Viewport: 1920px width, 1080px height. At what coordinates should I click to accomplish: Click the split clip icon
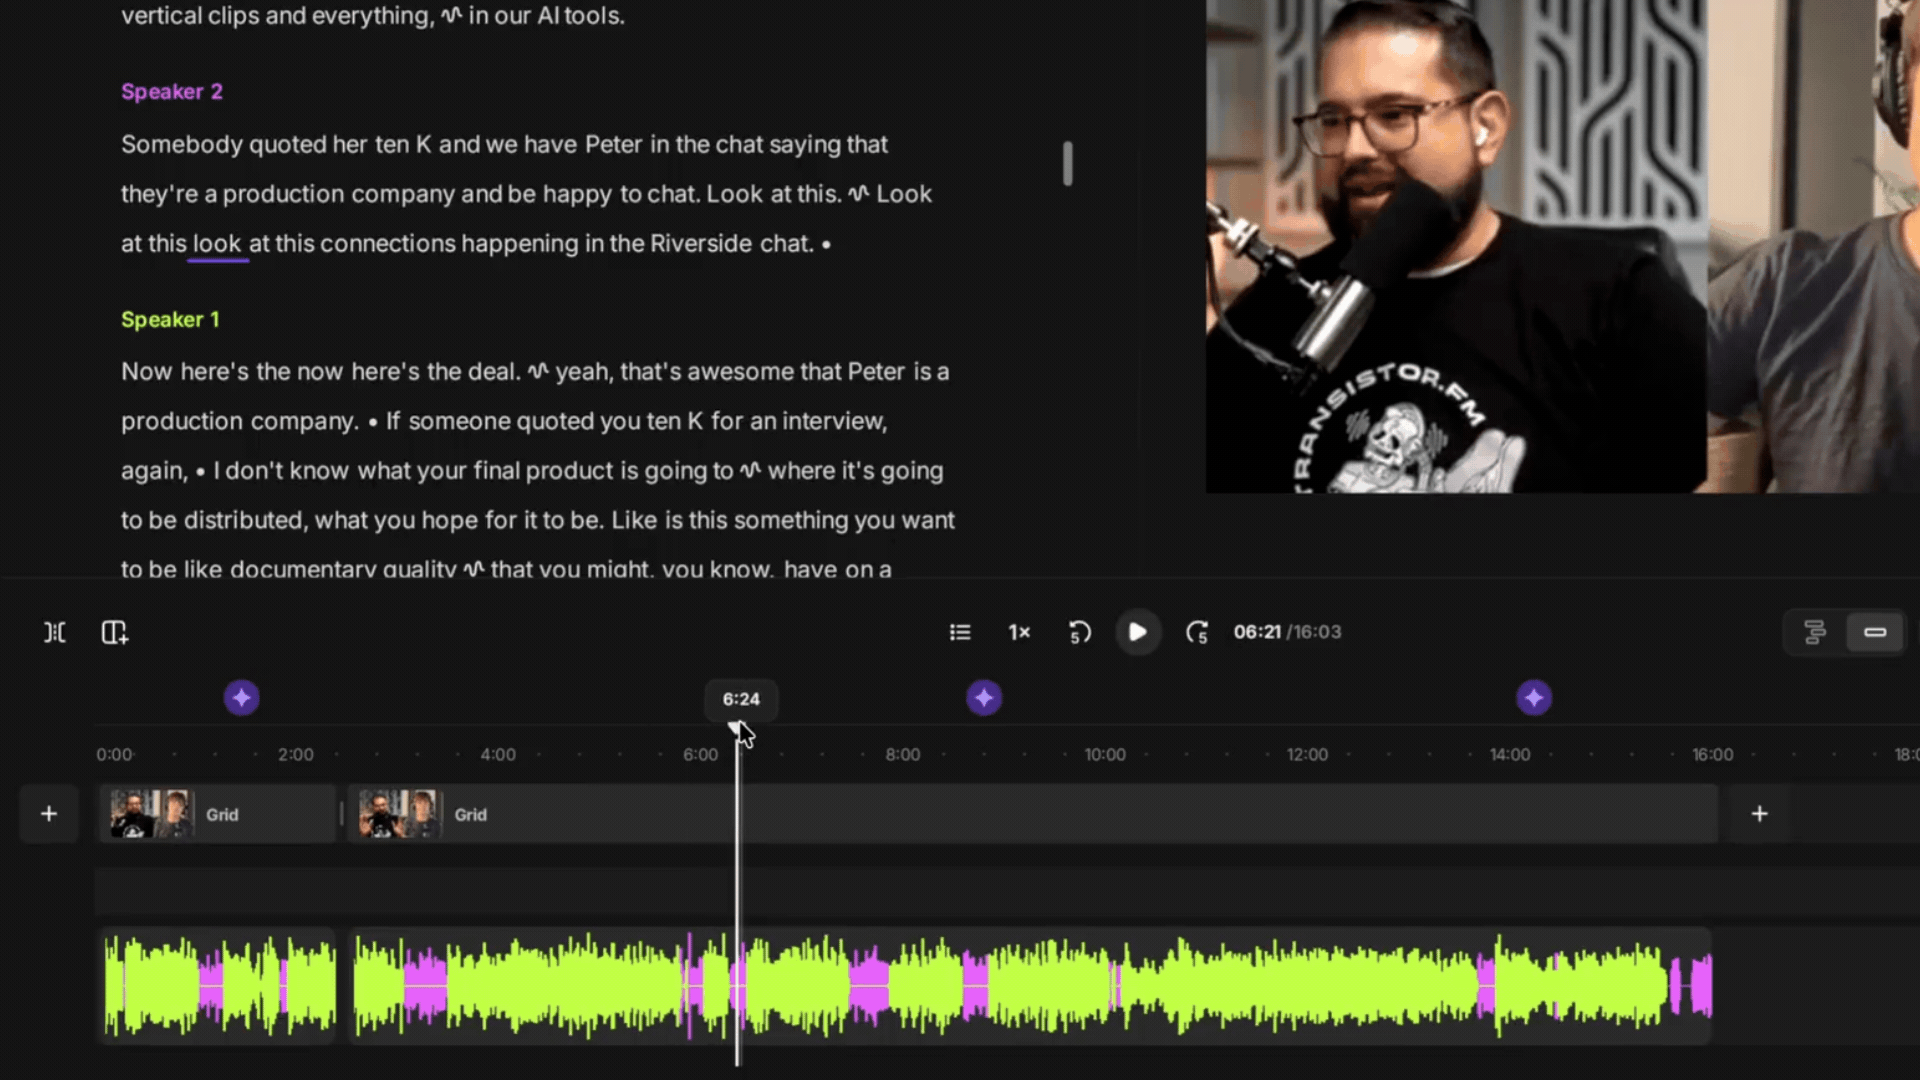(x=55, y=632)
